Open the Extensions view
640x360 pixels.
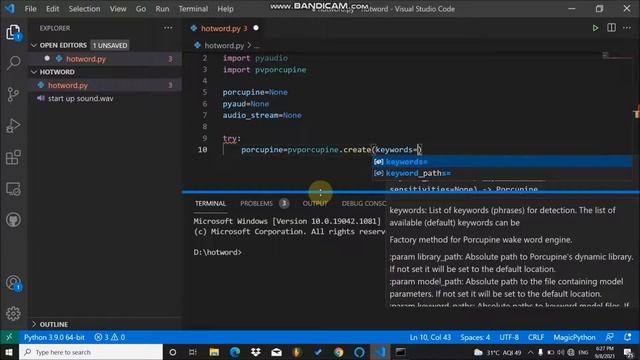click(13, 157)
